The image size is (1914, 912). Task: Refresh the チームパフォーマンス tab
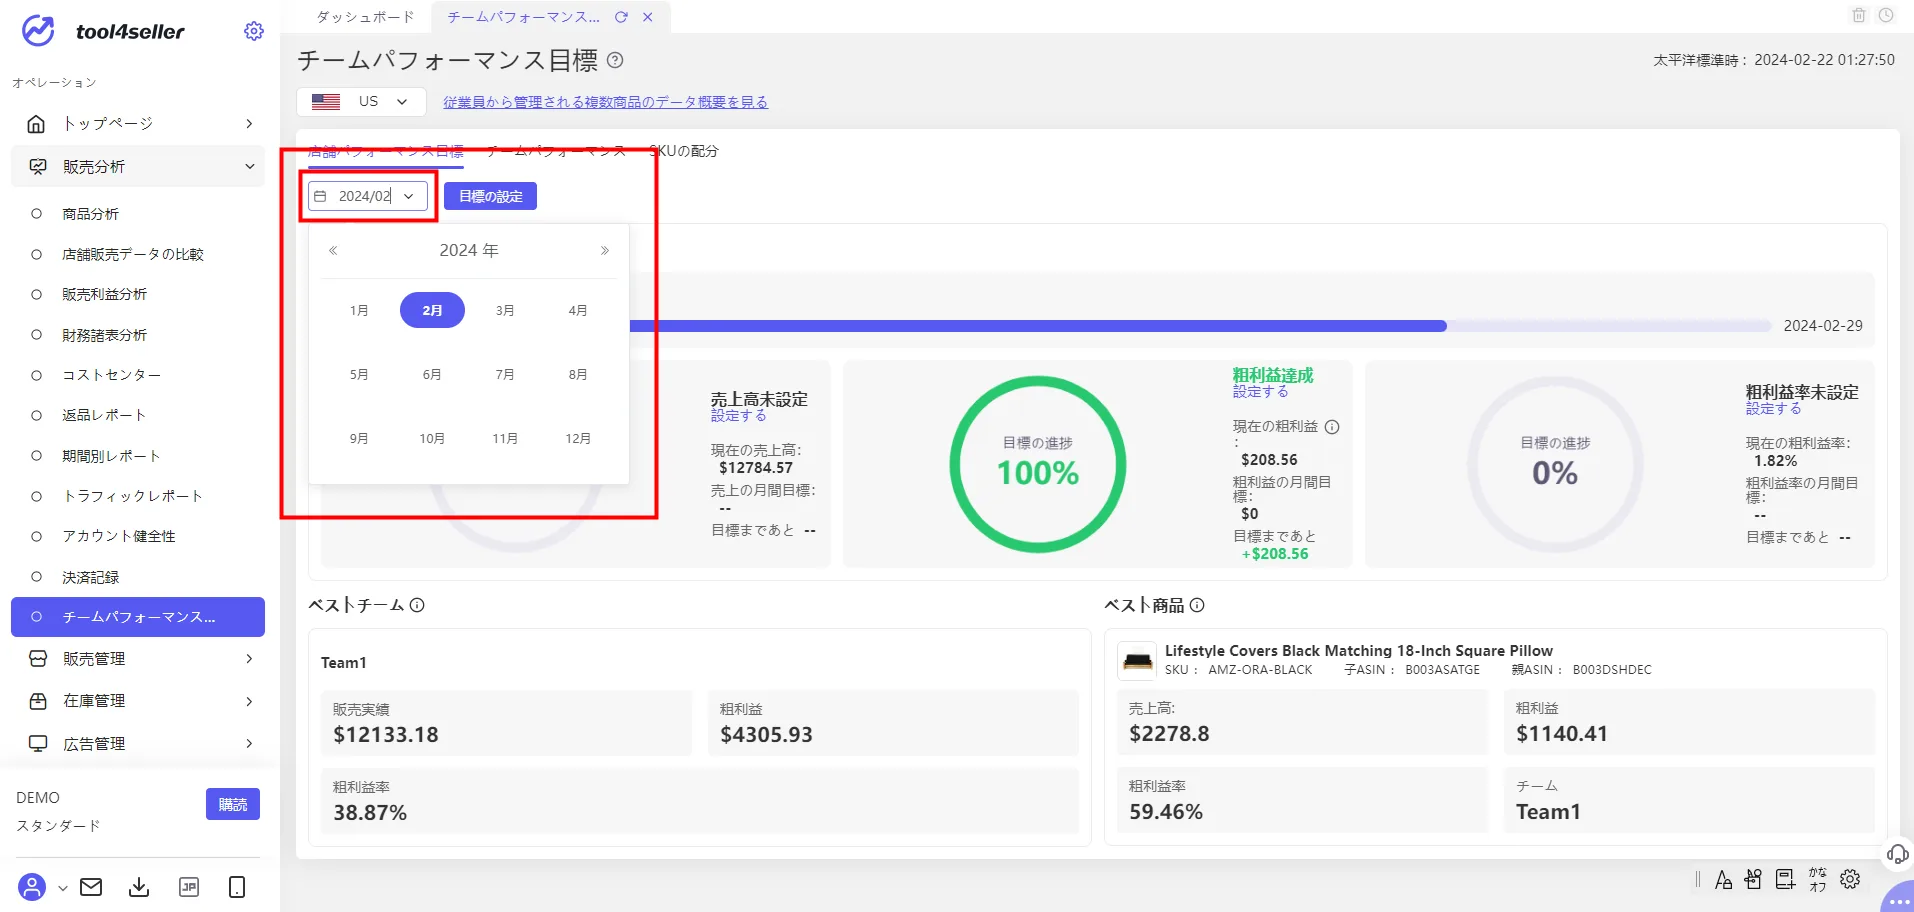pyautogui.click(x=621, y=17)
